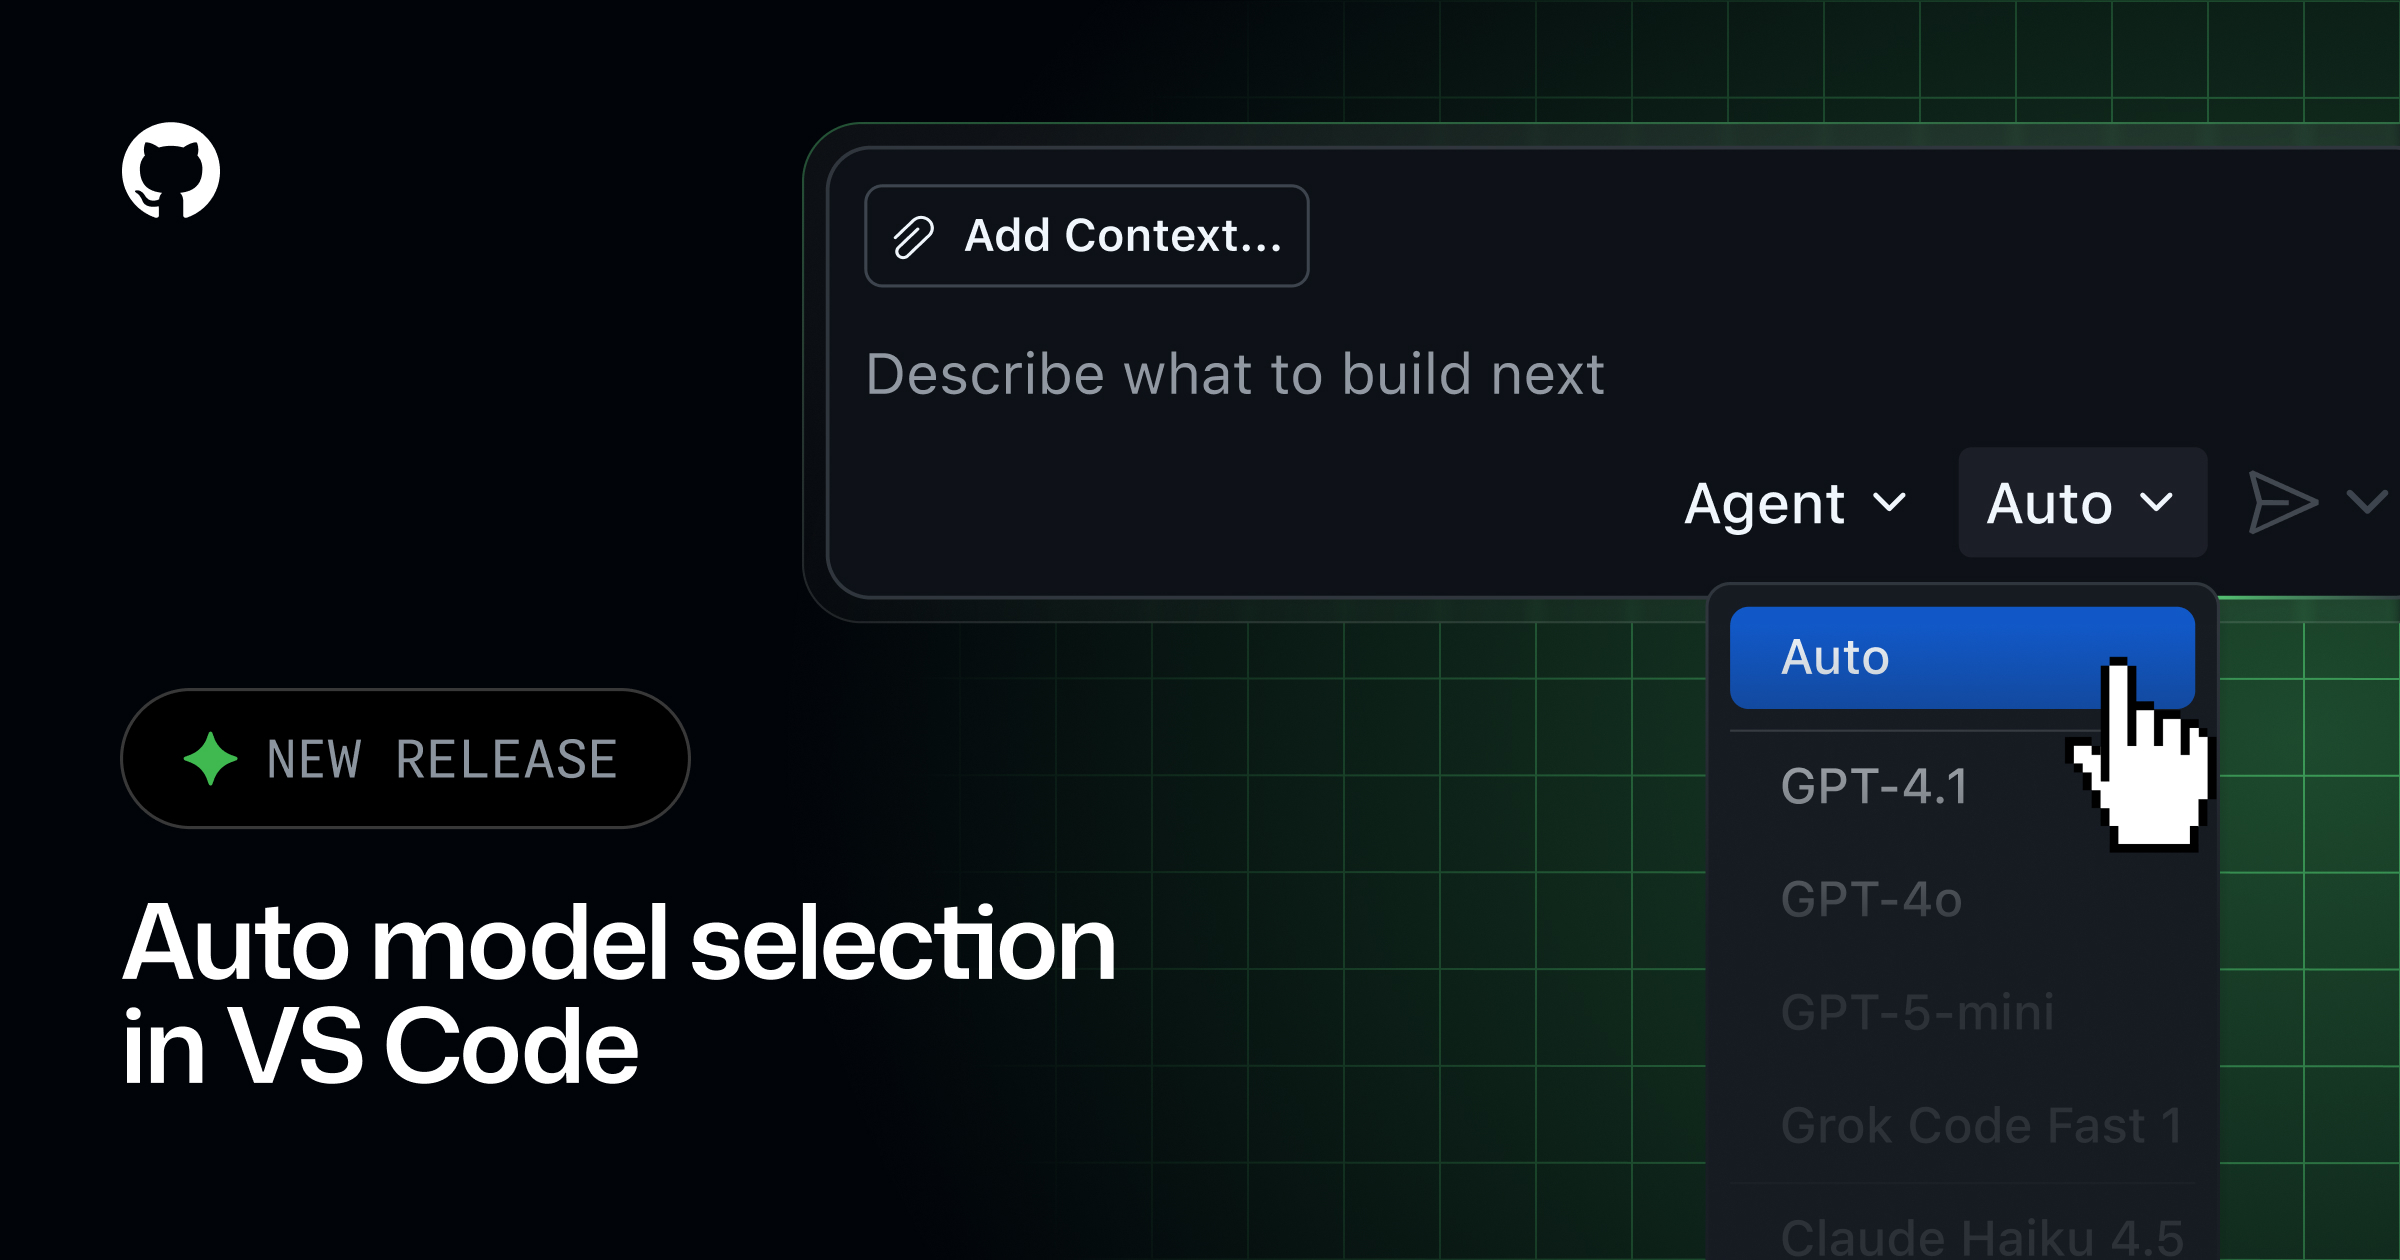Screen dimensions: 2400x1260
Task: Click the Agent mode label text
Action: (x=1764, y=503)
